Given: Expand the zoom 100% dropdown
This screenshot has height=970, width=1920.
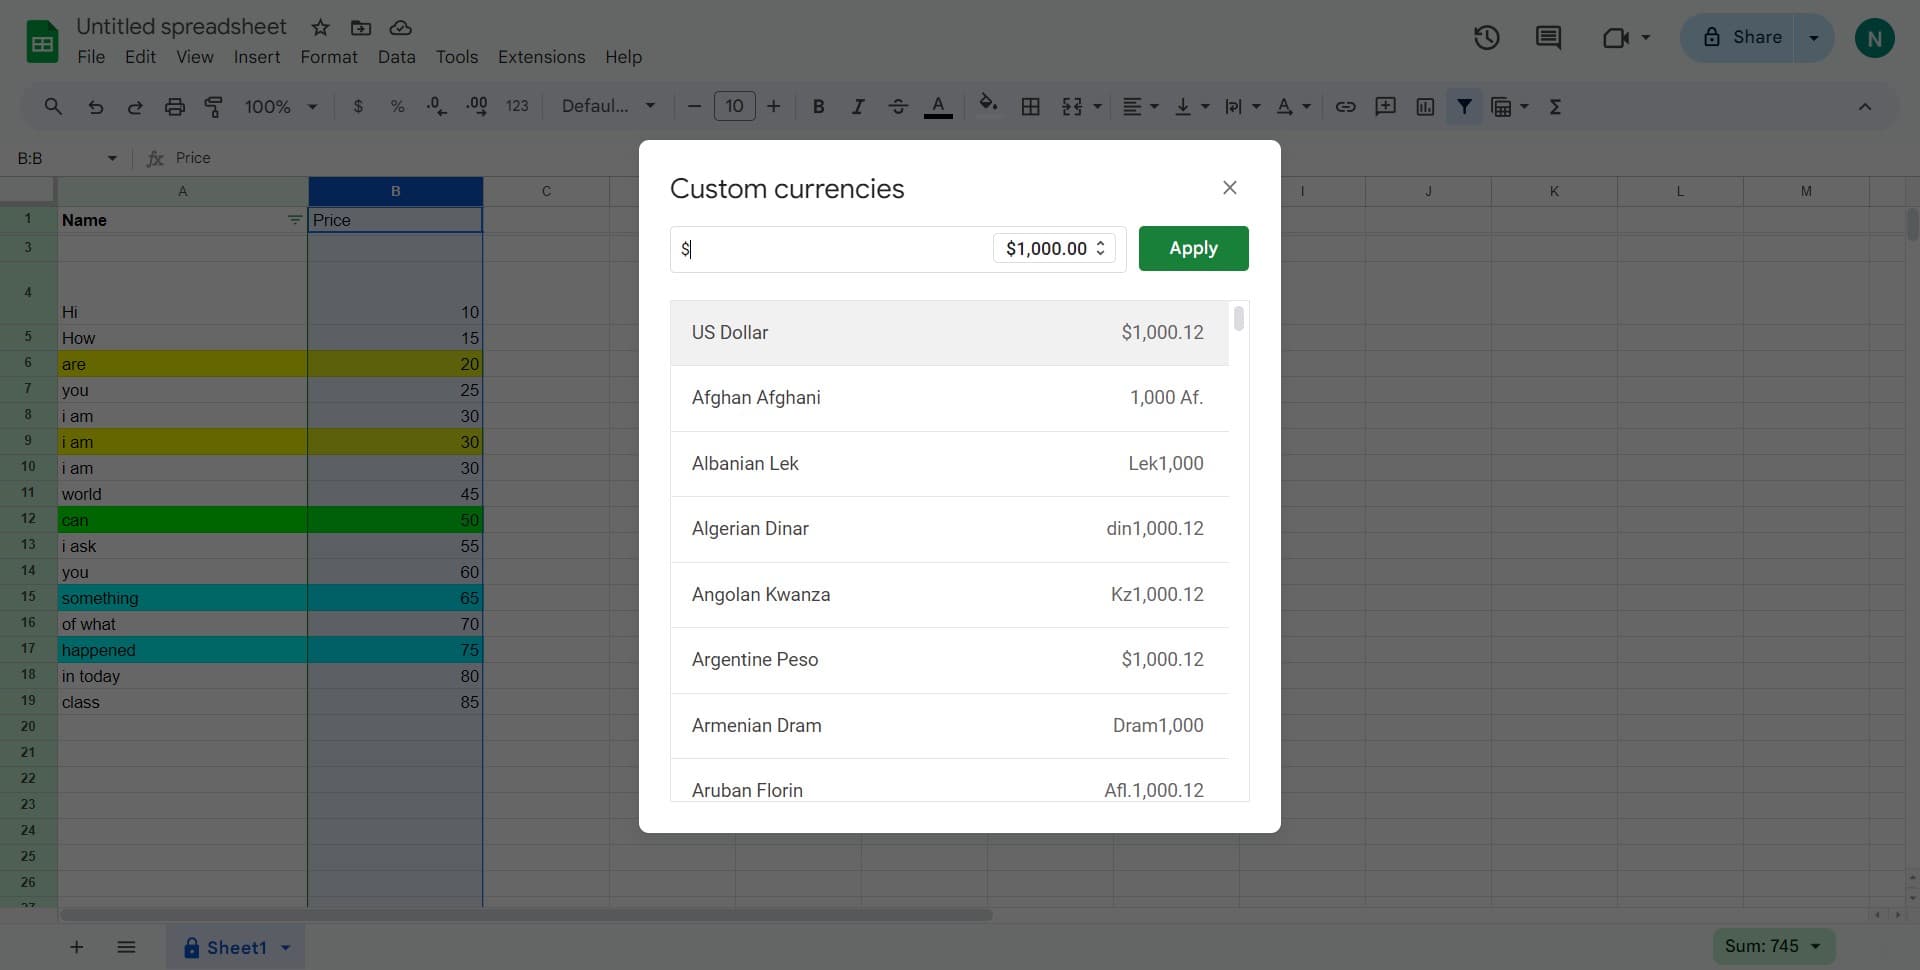Looking at the screenshot, I should click(280, 107).
